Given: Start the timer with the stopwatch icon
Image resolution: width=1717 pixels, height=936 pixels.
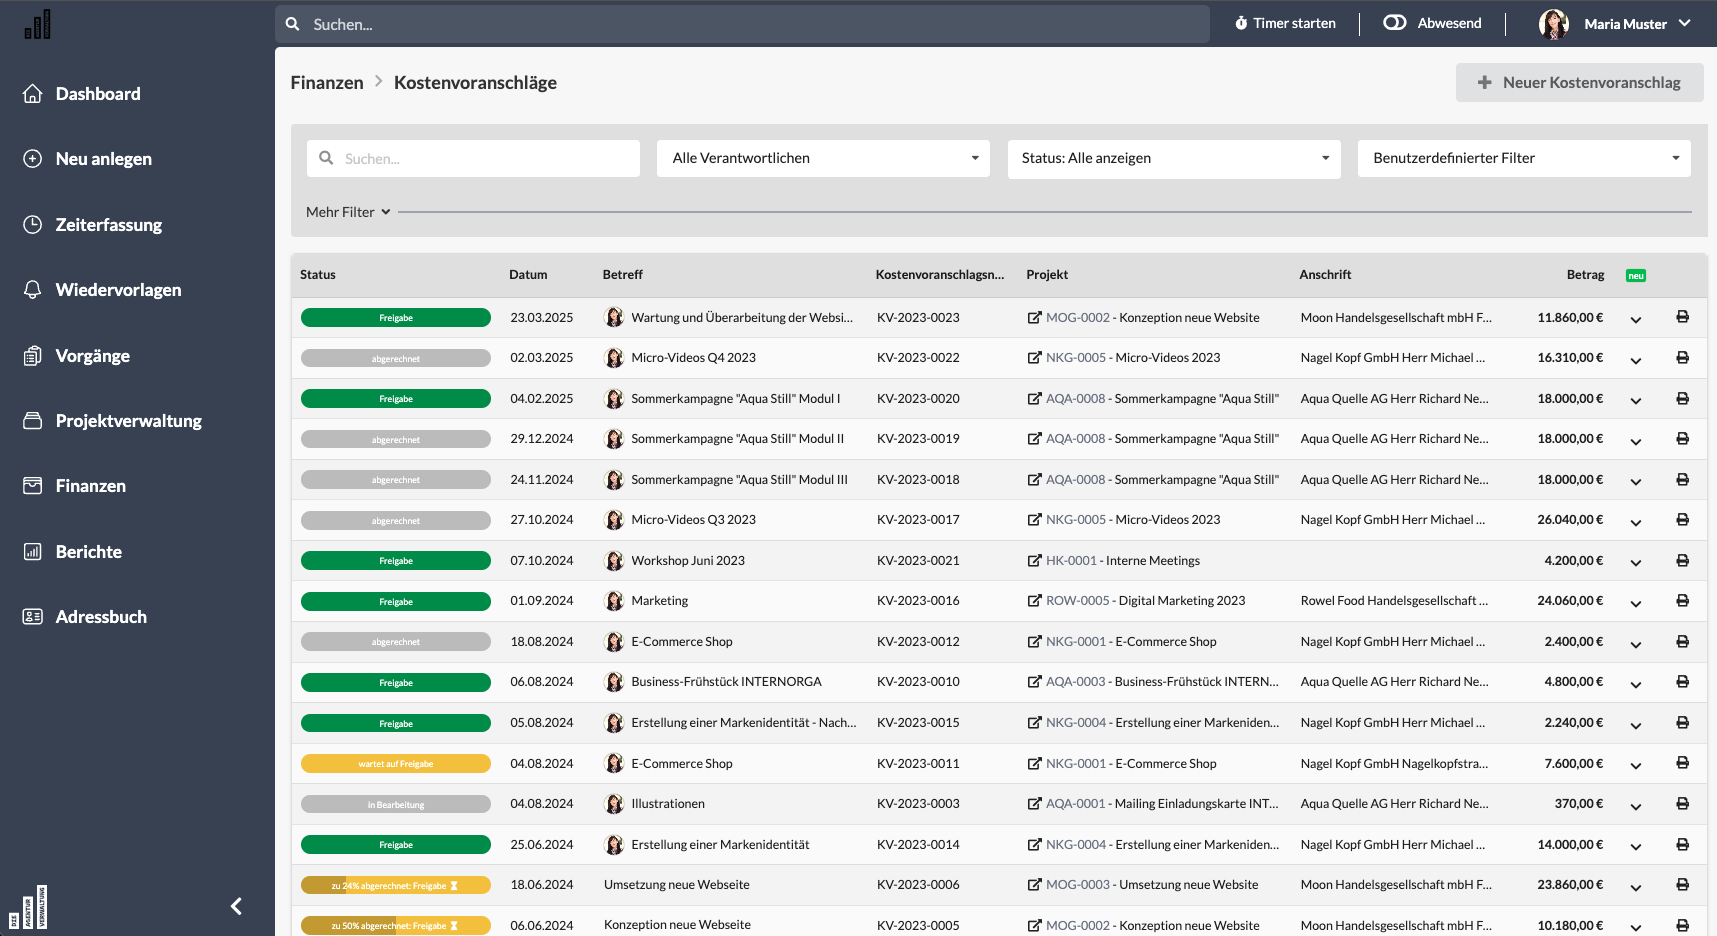Looking at the screenshot, I should 1240,22.
